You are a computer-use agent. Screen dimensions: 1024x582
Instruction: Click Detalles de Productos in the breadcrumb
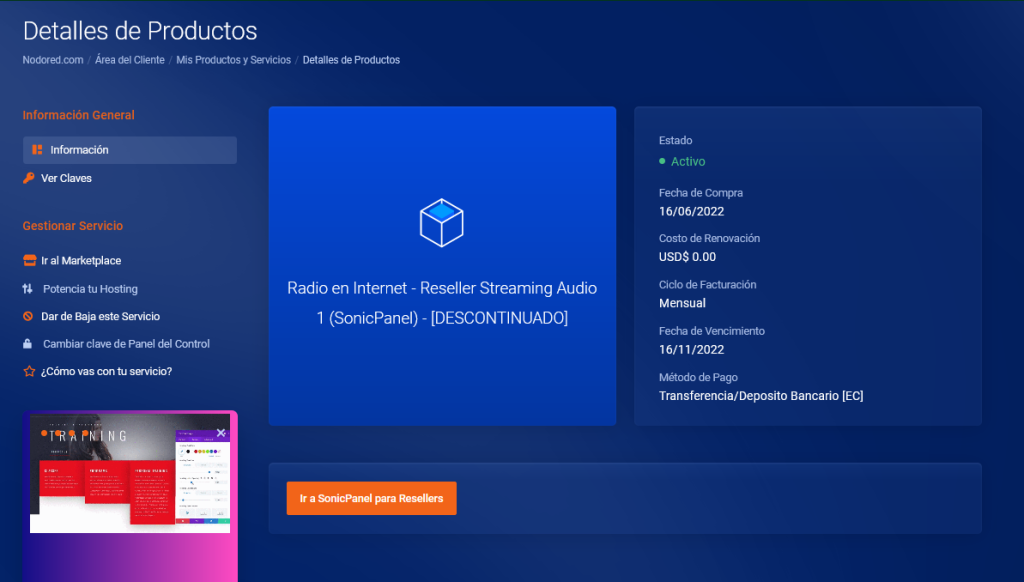pos(351,60)
